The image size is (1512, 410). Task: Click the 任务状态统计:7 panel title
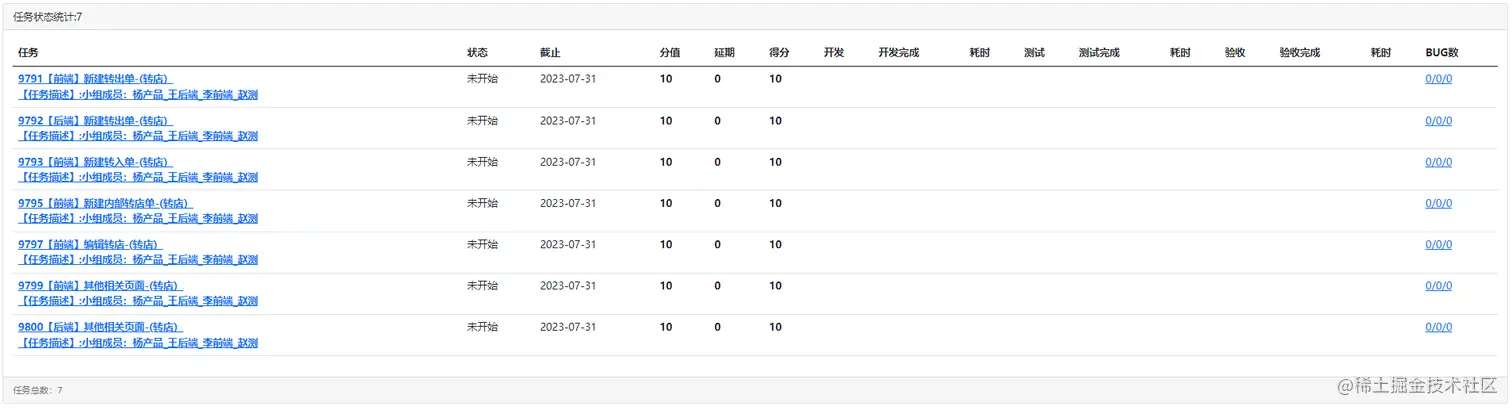click(47, 16)
